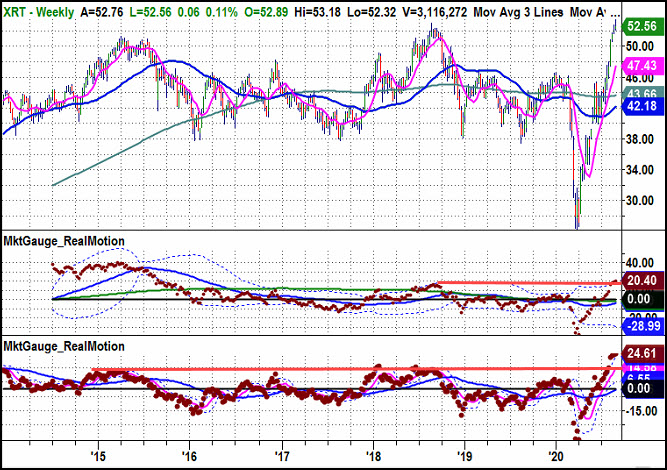The height and width of the screenshot is (470, 667).
Task: Click the green 52.56 last price label
Action: click(642, 26)
